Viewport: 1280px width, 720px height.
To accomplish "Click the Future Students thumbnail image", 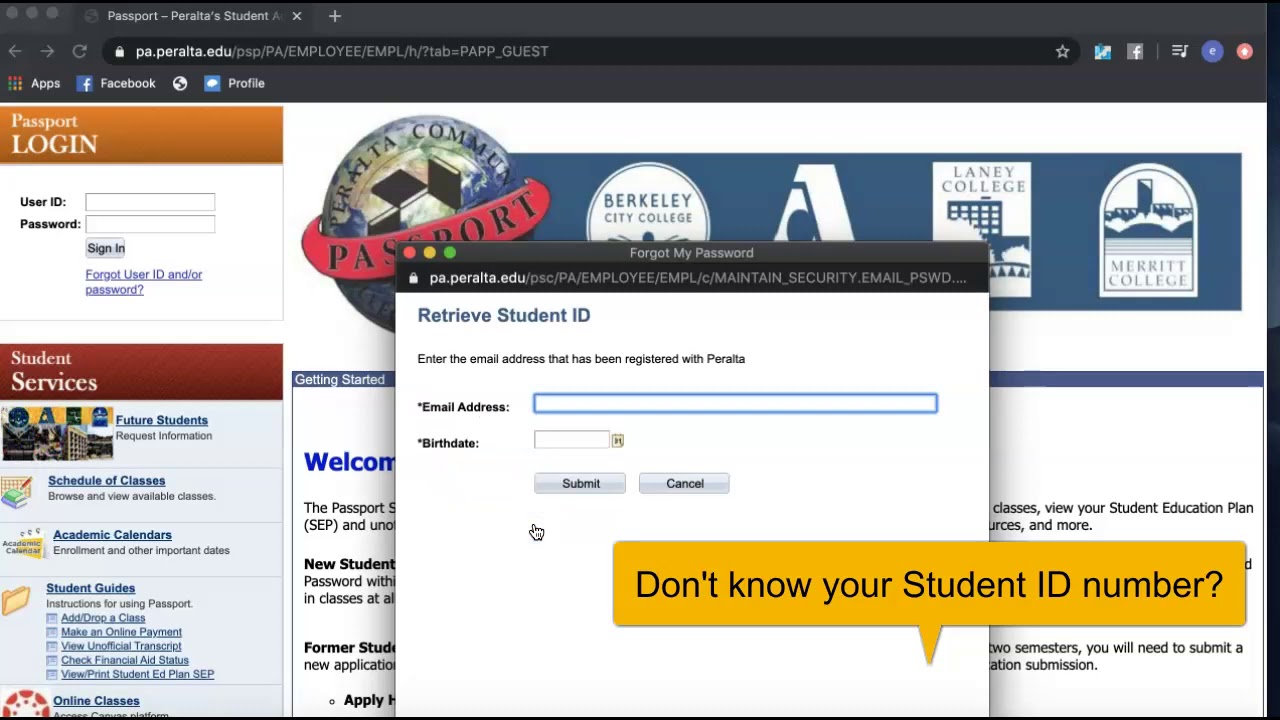I will pos(57,433).
